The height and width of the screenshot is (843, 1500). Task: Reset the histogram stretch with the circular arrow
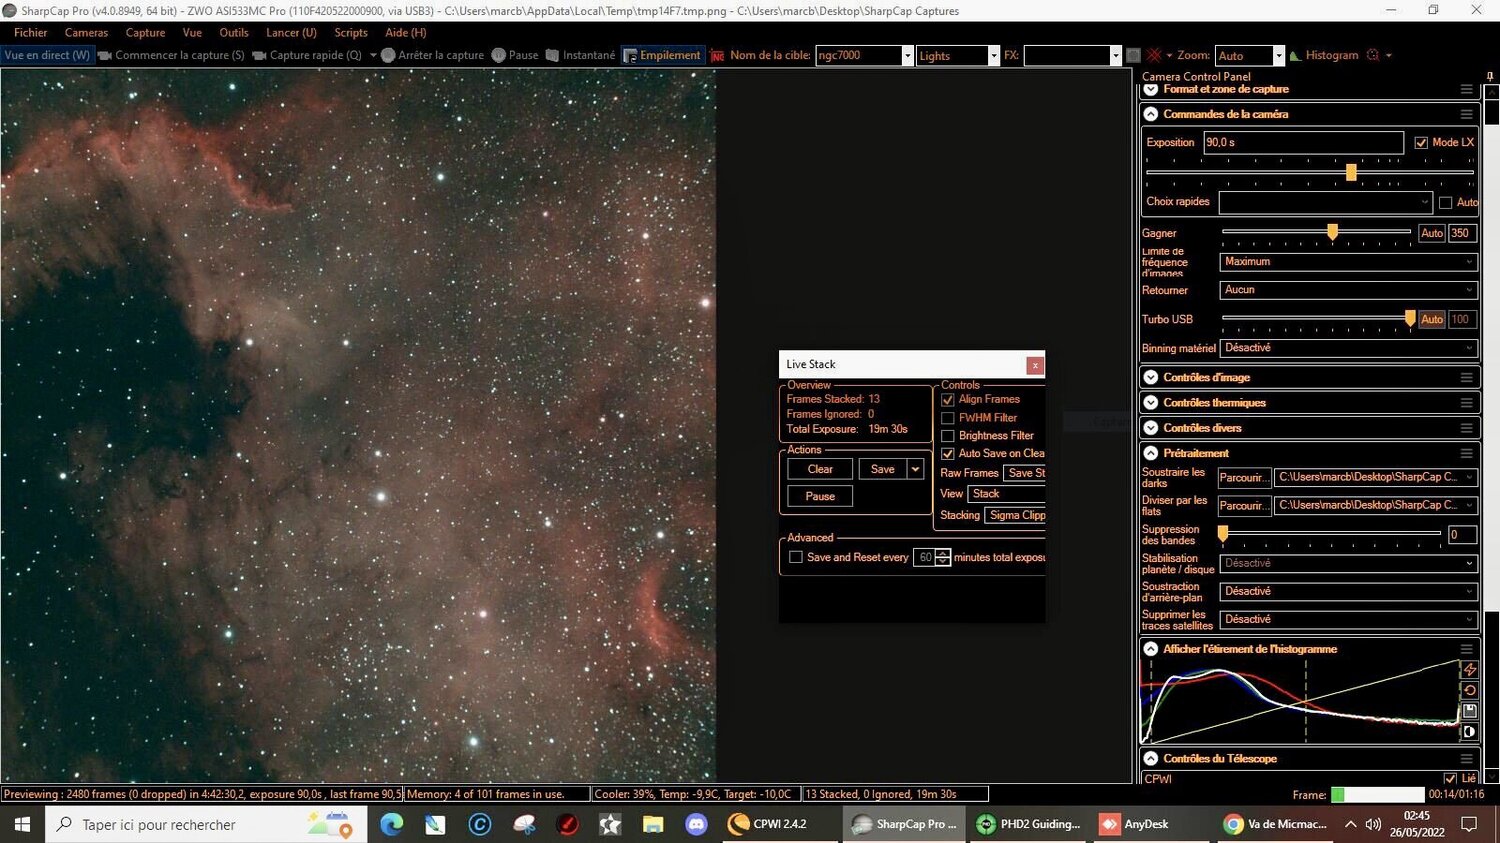[1469, 690]
